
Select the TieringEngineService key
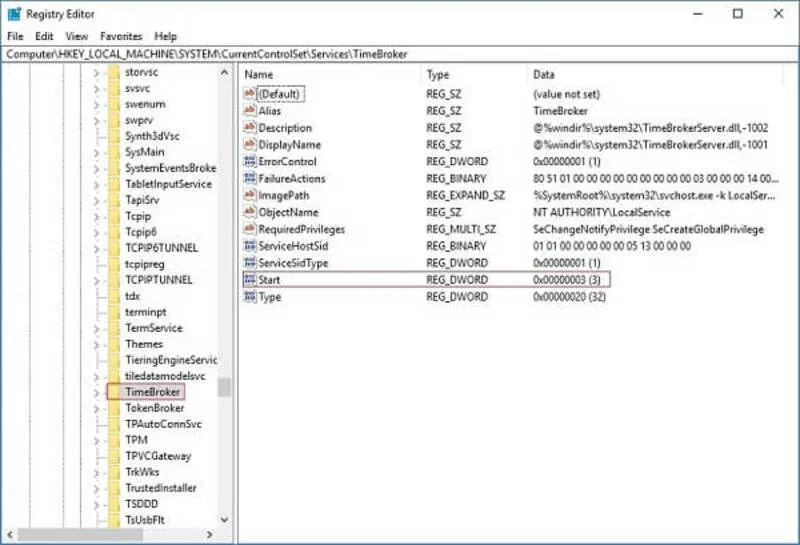pyautogui.click(x=171, y=360)
